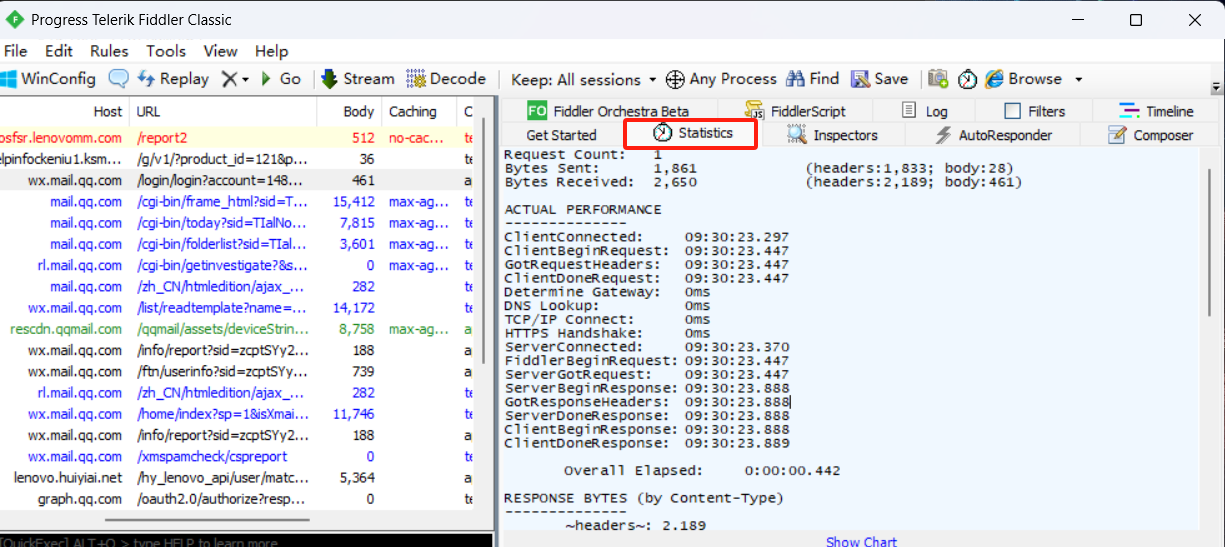The width and height of the screenshot is (1225, 547).
Task: Click the Fiddler app icon in title bar
Action: (x=15, y=19)
